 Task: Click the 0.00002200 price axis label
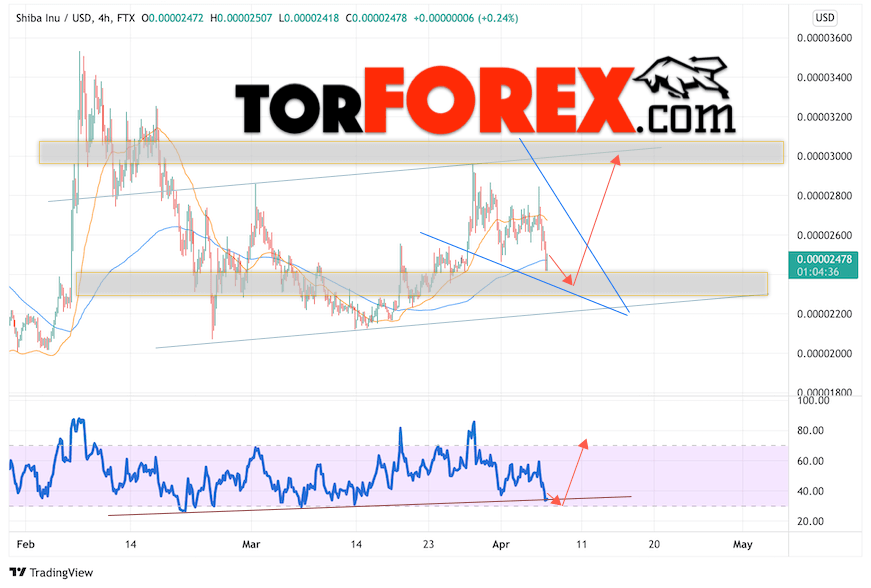pos(824,314)
